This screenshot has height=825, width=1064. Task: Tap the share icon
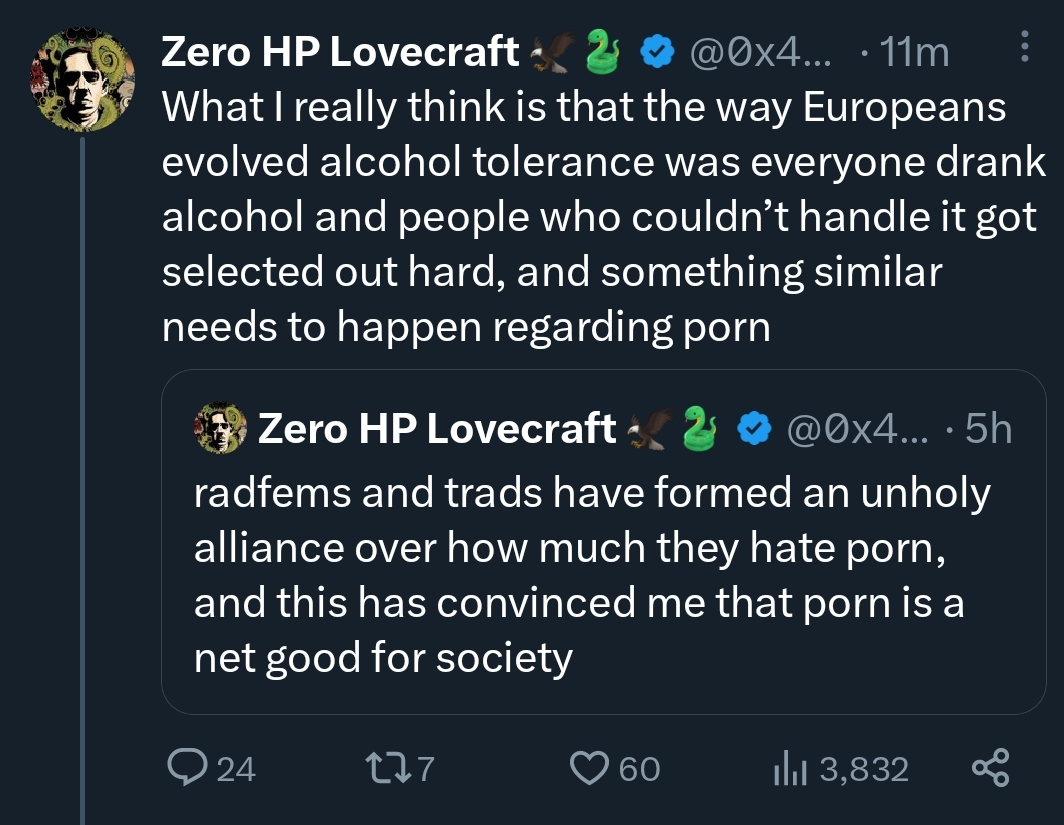(x=991, y=767)
